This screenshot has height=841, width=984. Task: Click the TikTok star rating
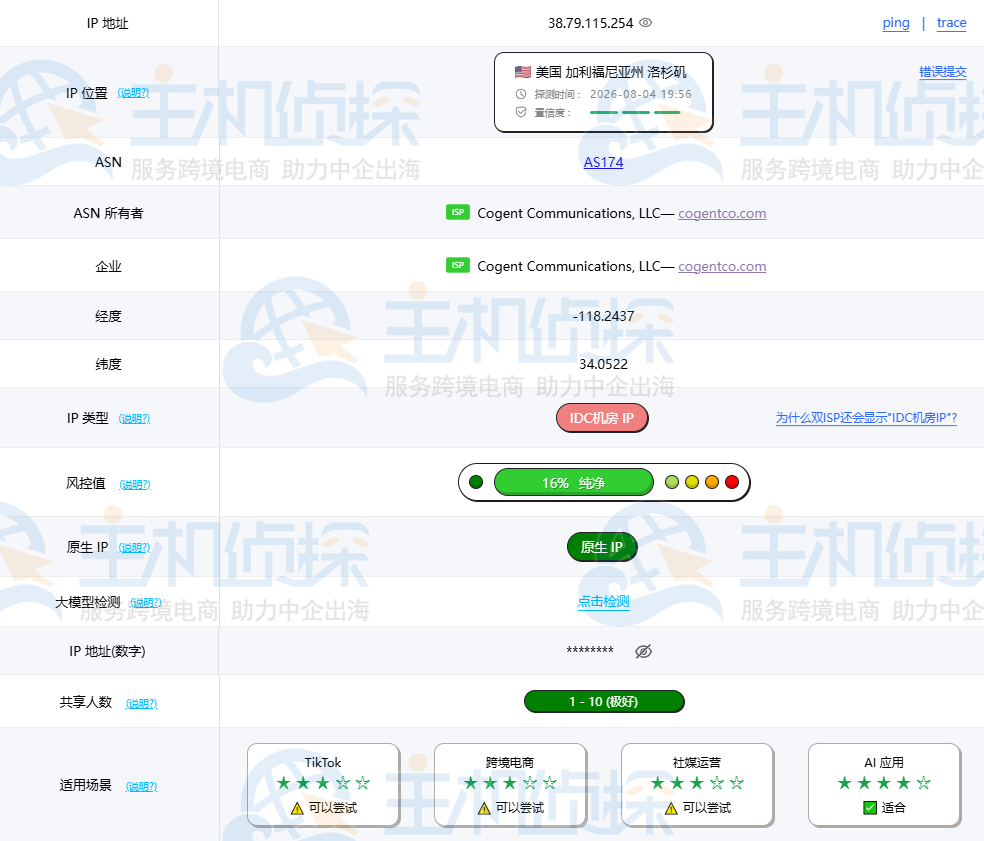pyautogui.click(x=323, y=783)
